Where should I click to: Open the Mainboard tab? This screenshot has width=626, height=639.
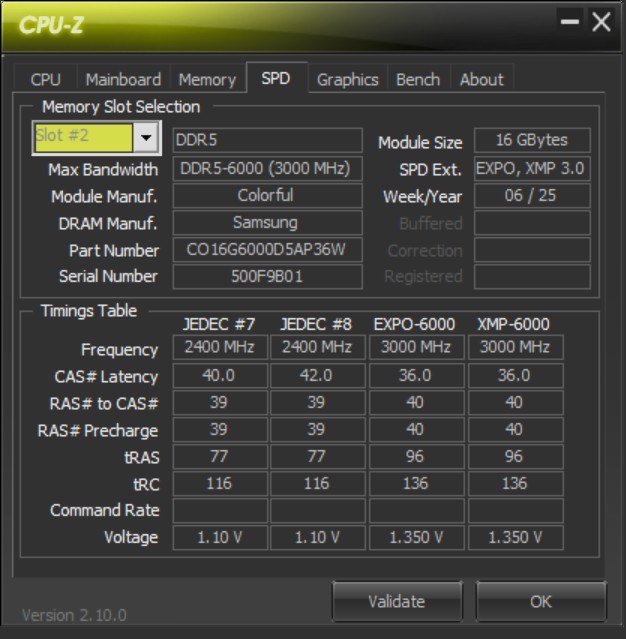coord(123,79)
